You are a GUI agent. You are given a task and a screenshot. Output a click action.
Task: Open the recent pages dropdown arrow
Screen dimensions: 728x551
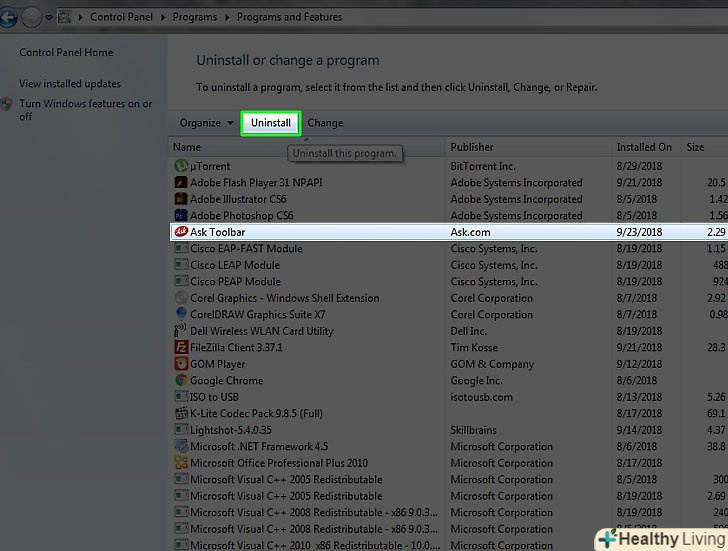(48, 18)
